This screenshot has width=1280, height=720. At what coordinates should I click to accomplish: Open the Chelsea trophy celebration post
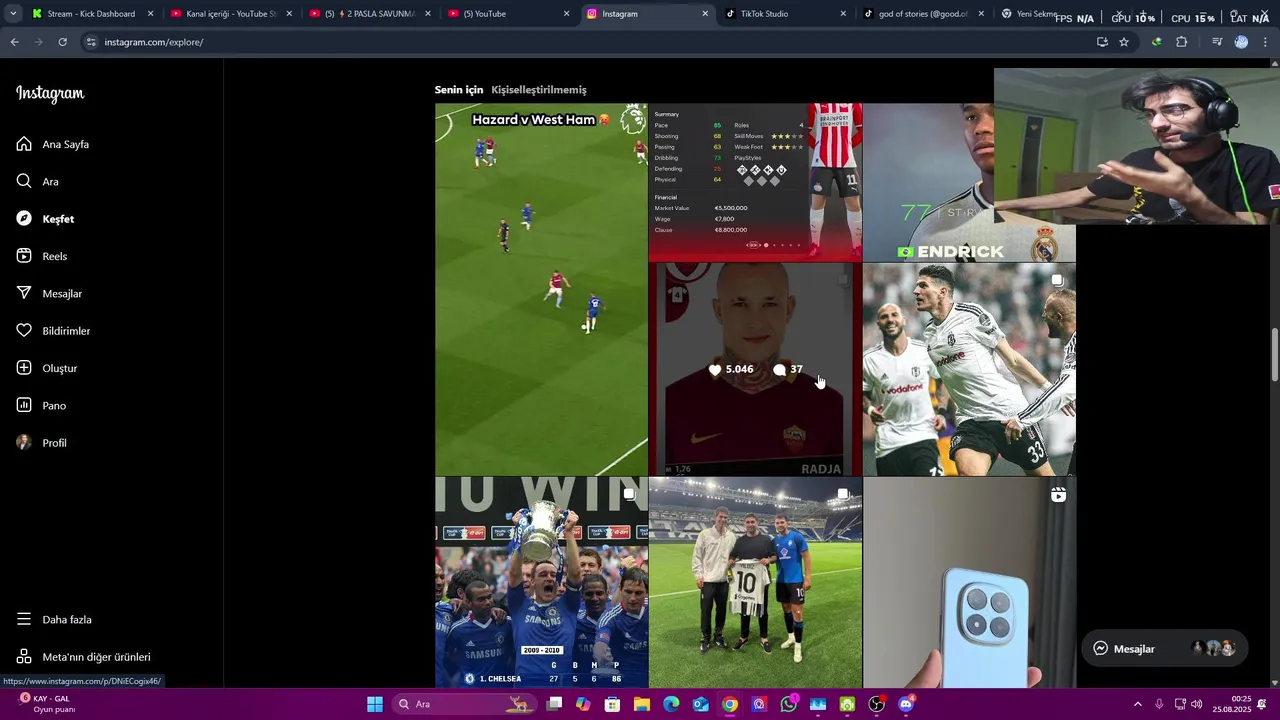coord(541,582)
